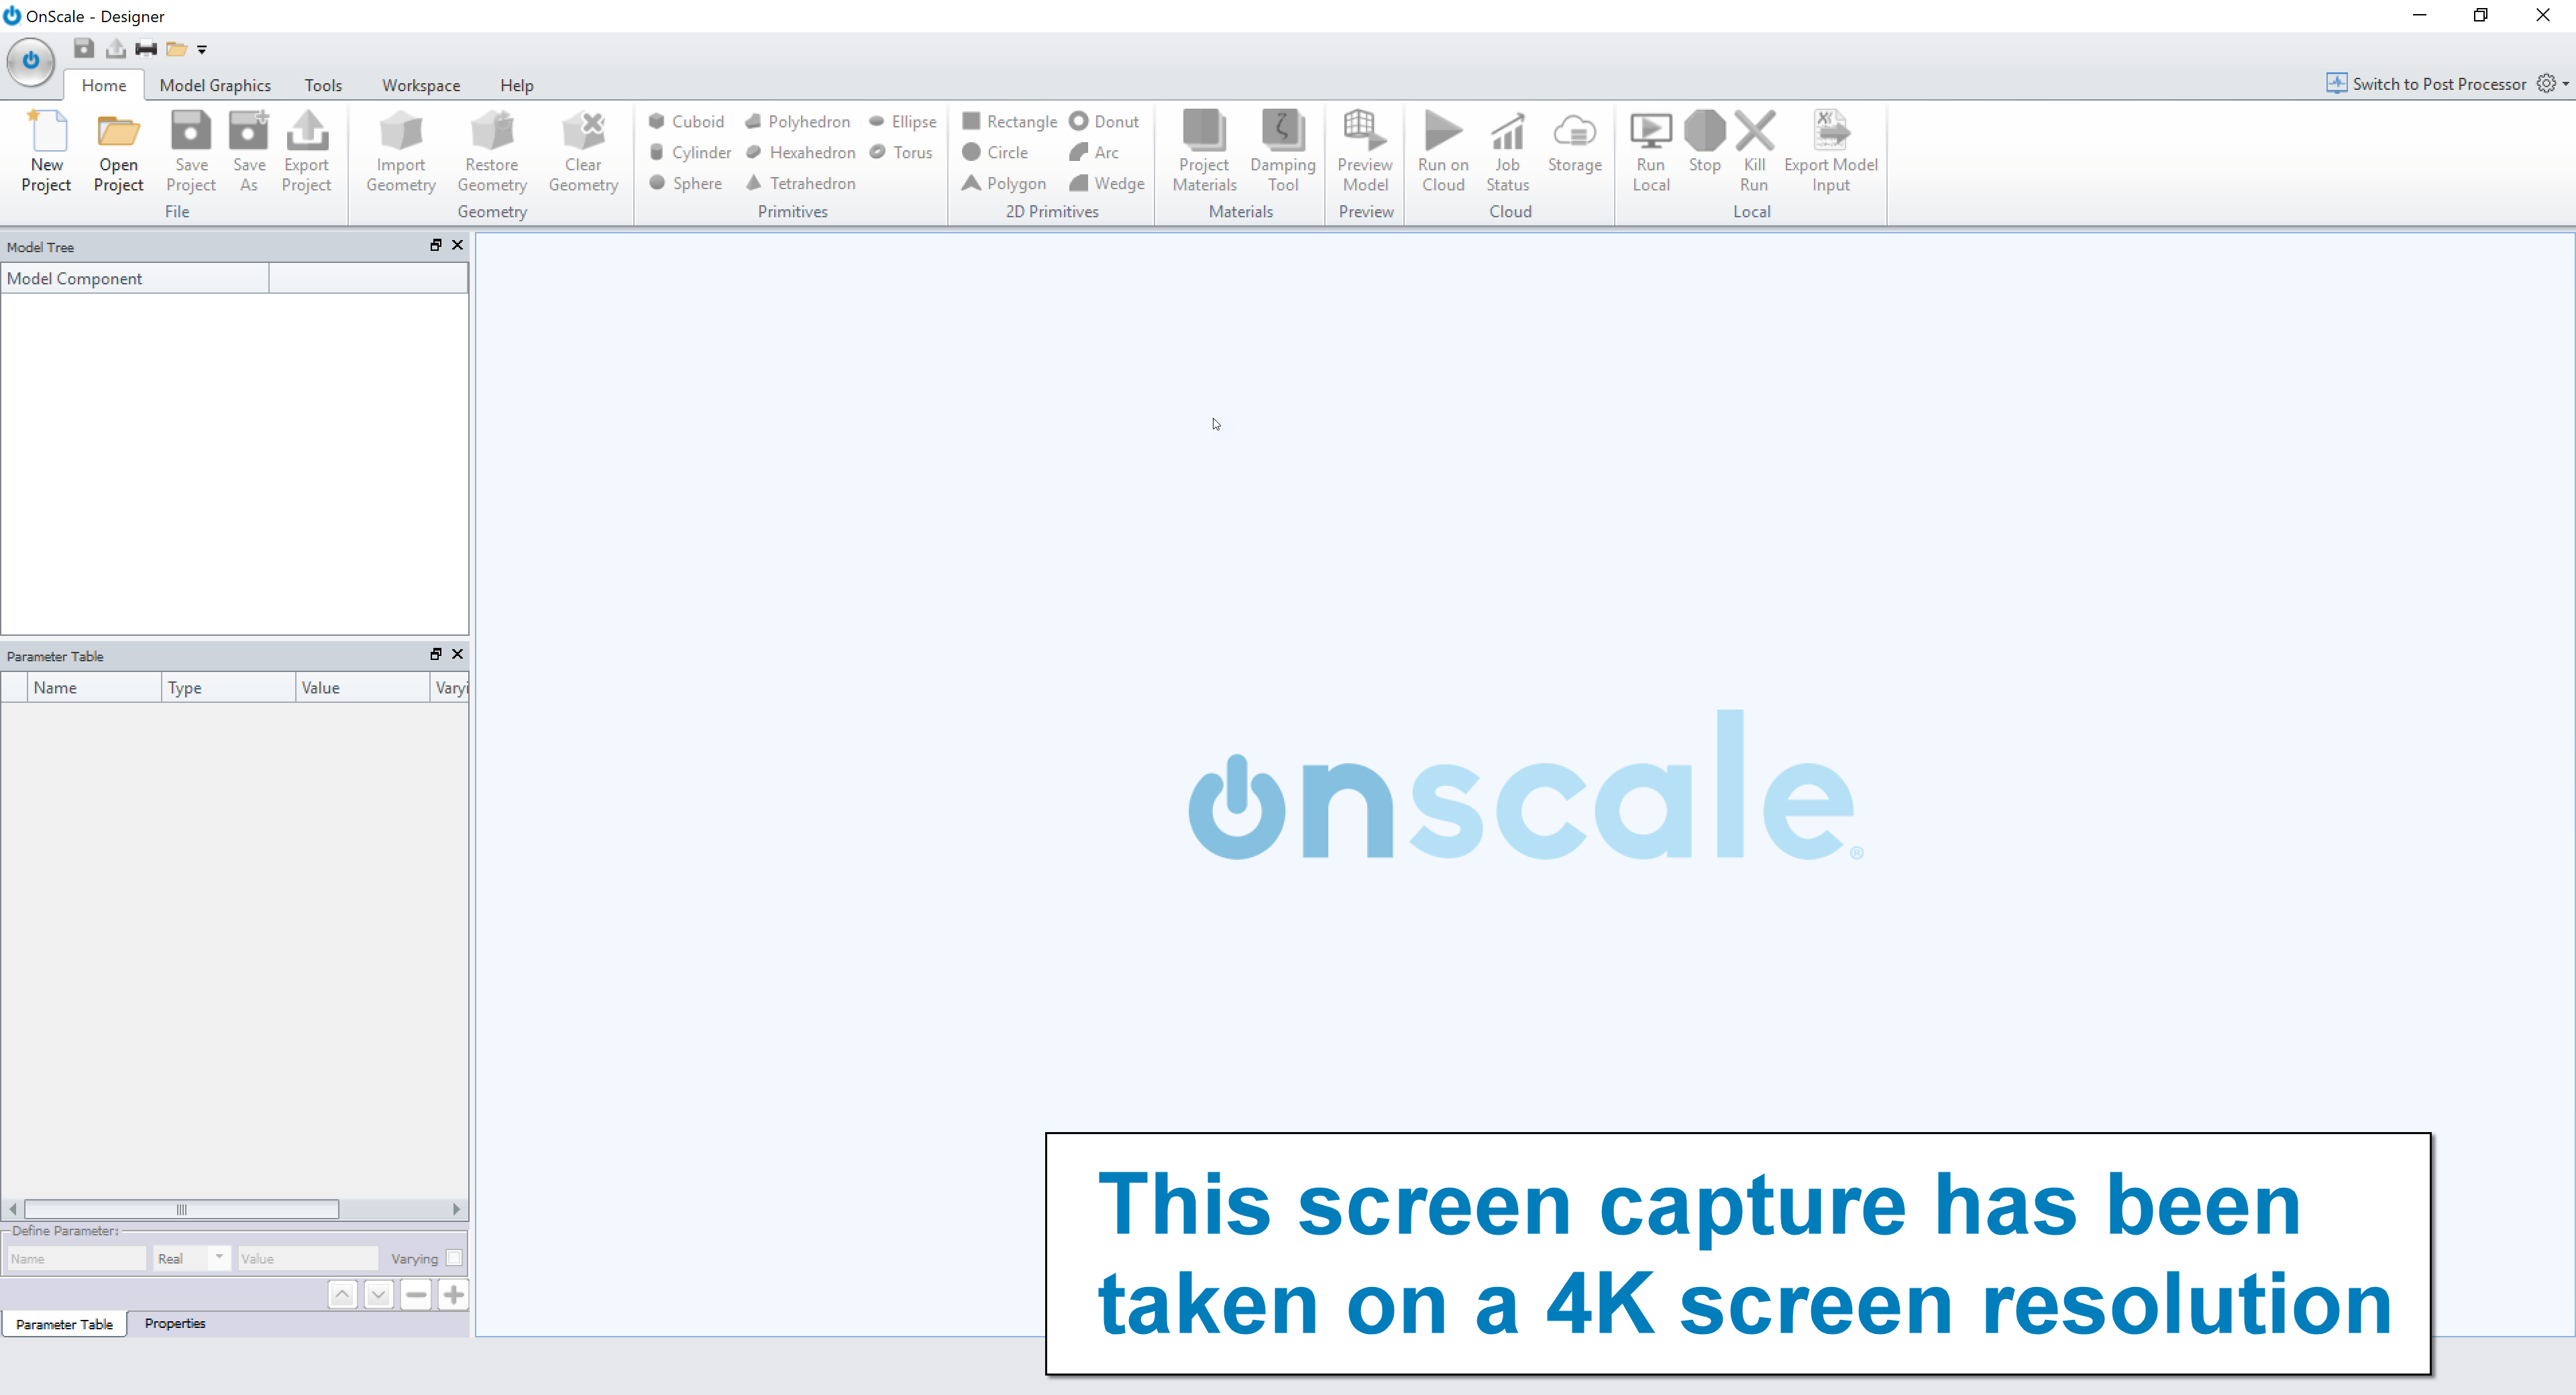
Task: Click move parameter down arrow button
Action: pos(378,1294)
